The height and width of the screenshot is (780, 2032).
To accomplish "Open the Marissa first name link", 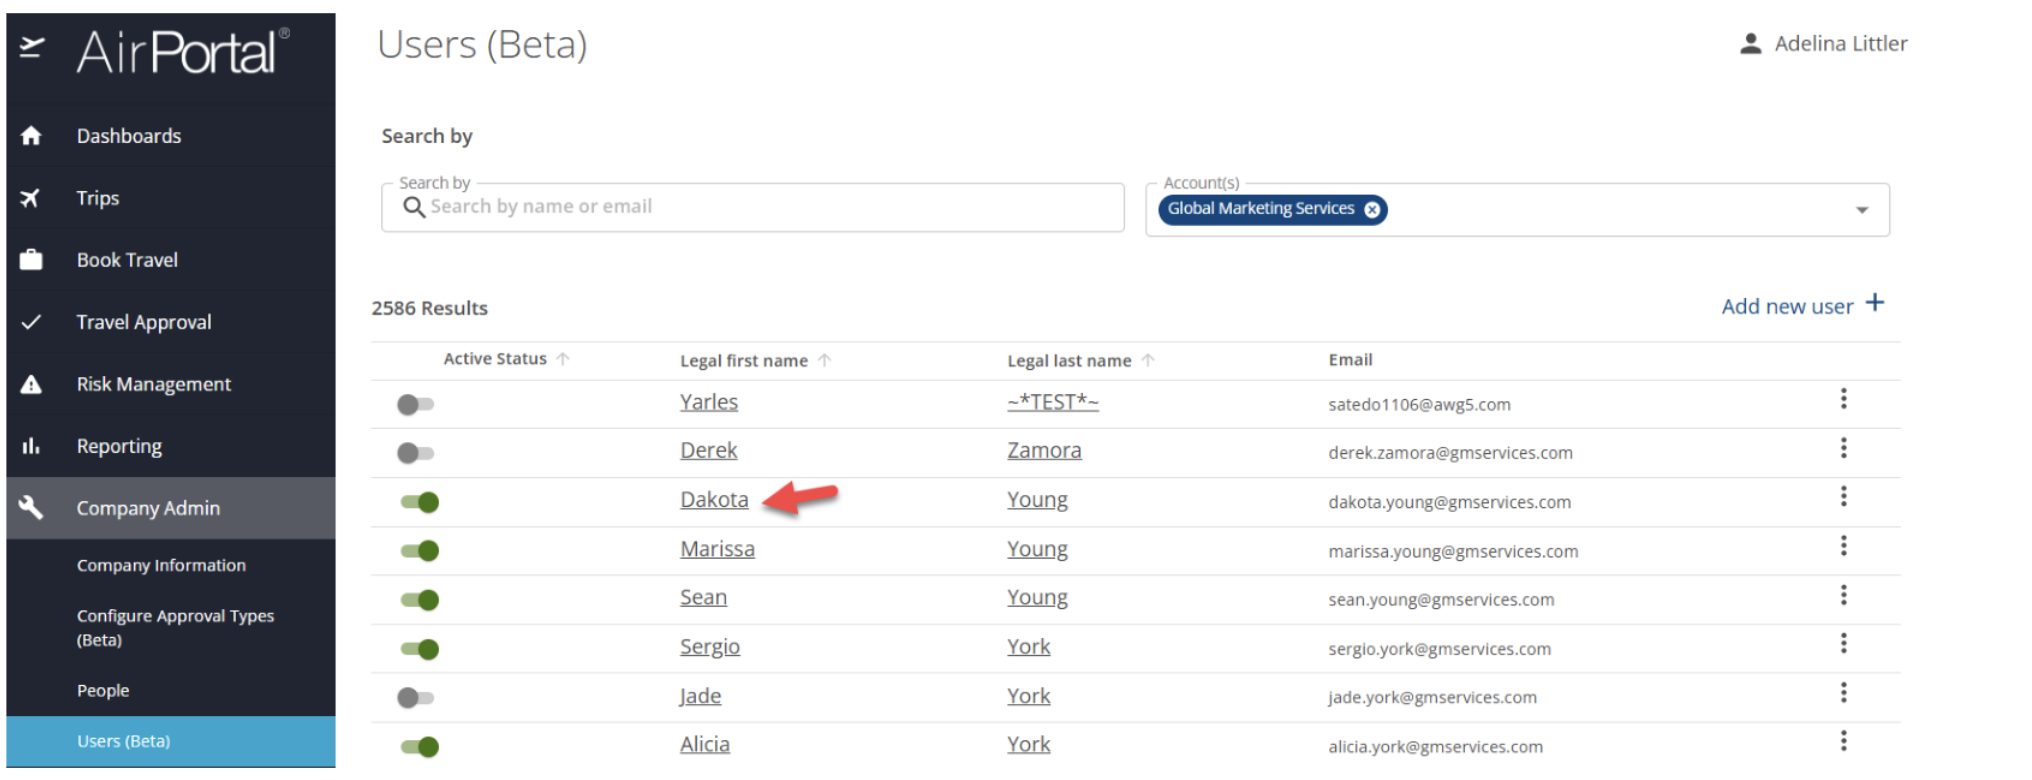I will pyautogui.click(x=717, y=549).
